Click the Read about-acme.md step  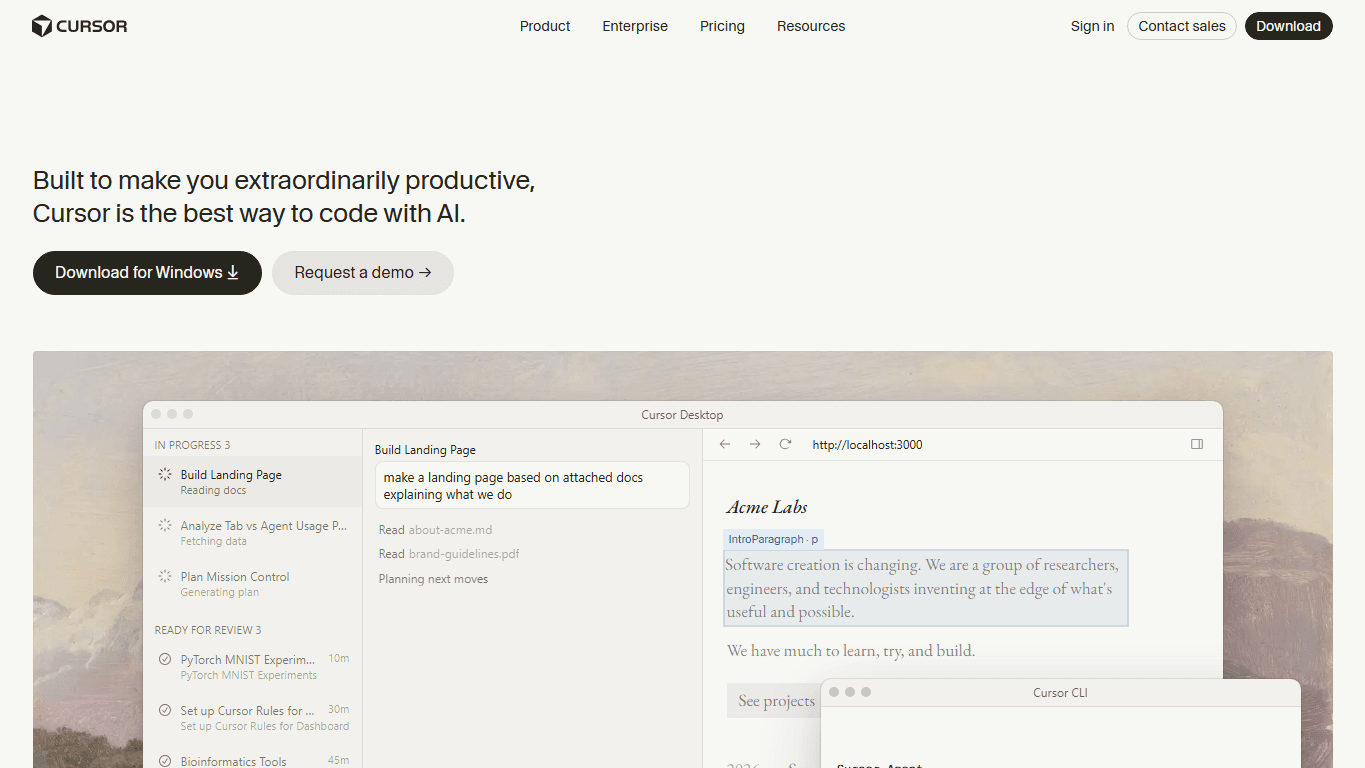pyautogui.click(x=435, y=530)
